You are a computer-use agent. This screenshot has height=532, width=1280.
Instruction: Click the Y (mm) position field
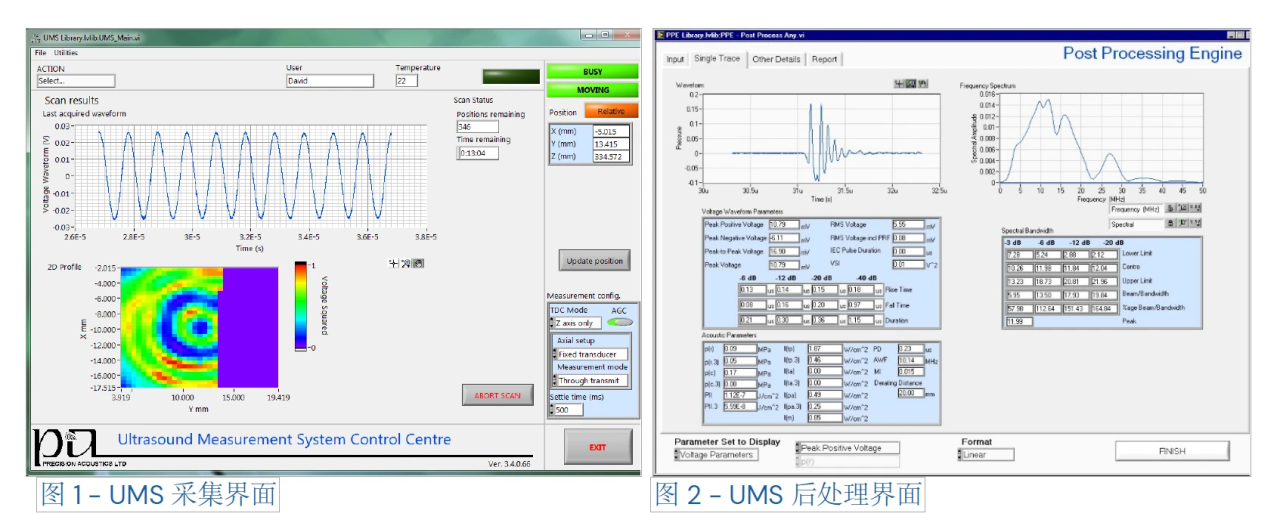point(611,144)
